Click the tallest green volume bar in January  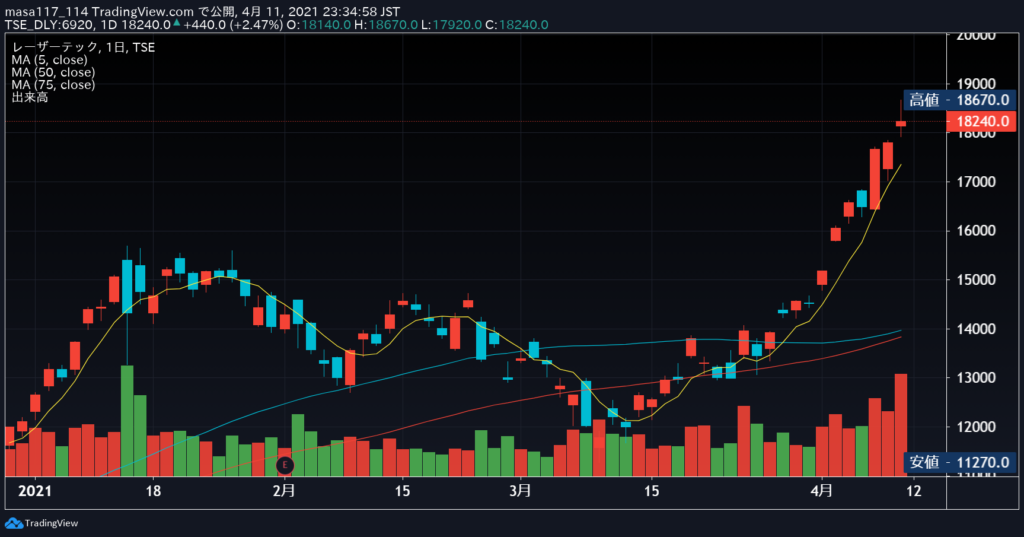point(127,421)
